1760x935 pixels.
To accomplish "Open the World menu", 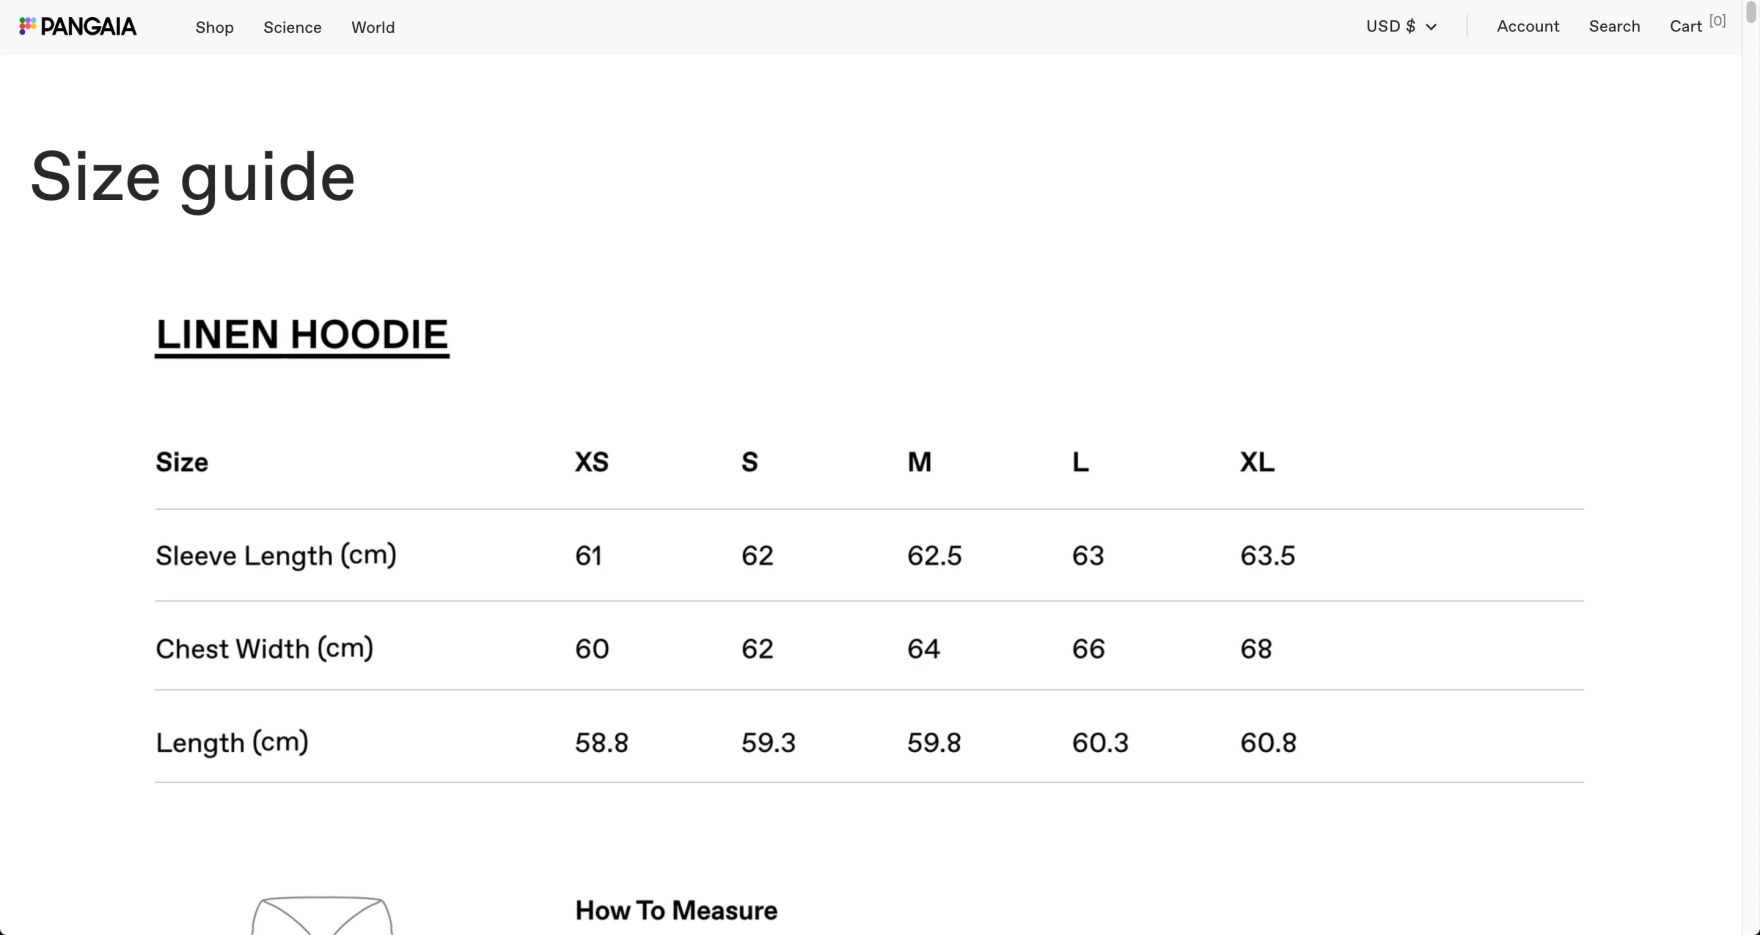I will (x=373, y=27).
